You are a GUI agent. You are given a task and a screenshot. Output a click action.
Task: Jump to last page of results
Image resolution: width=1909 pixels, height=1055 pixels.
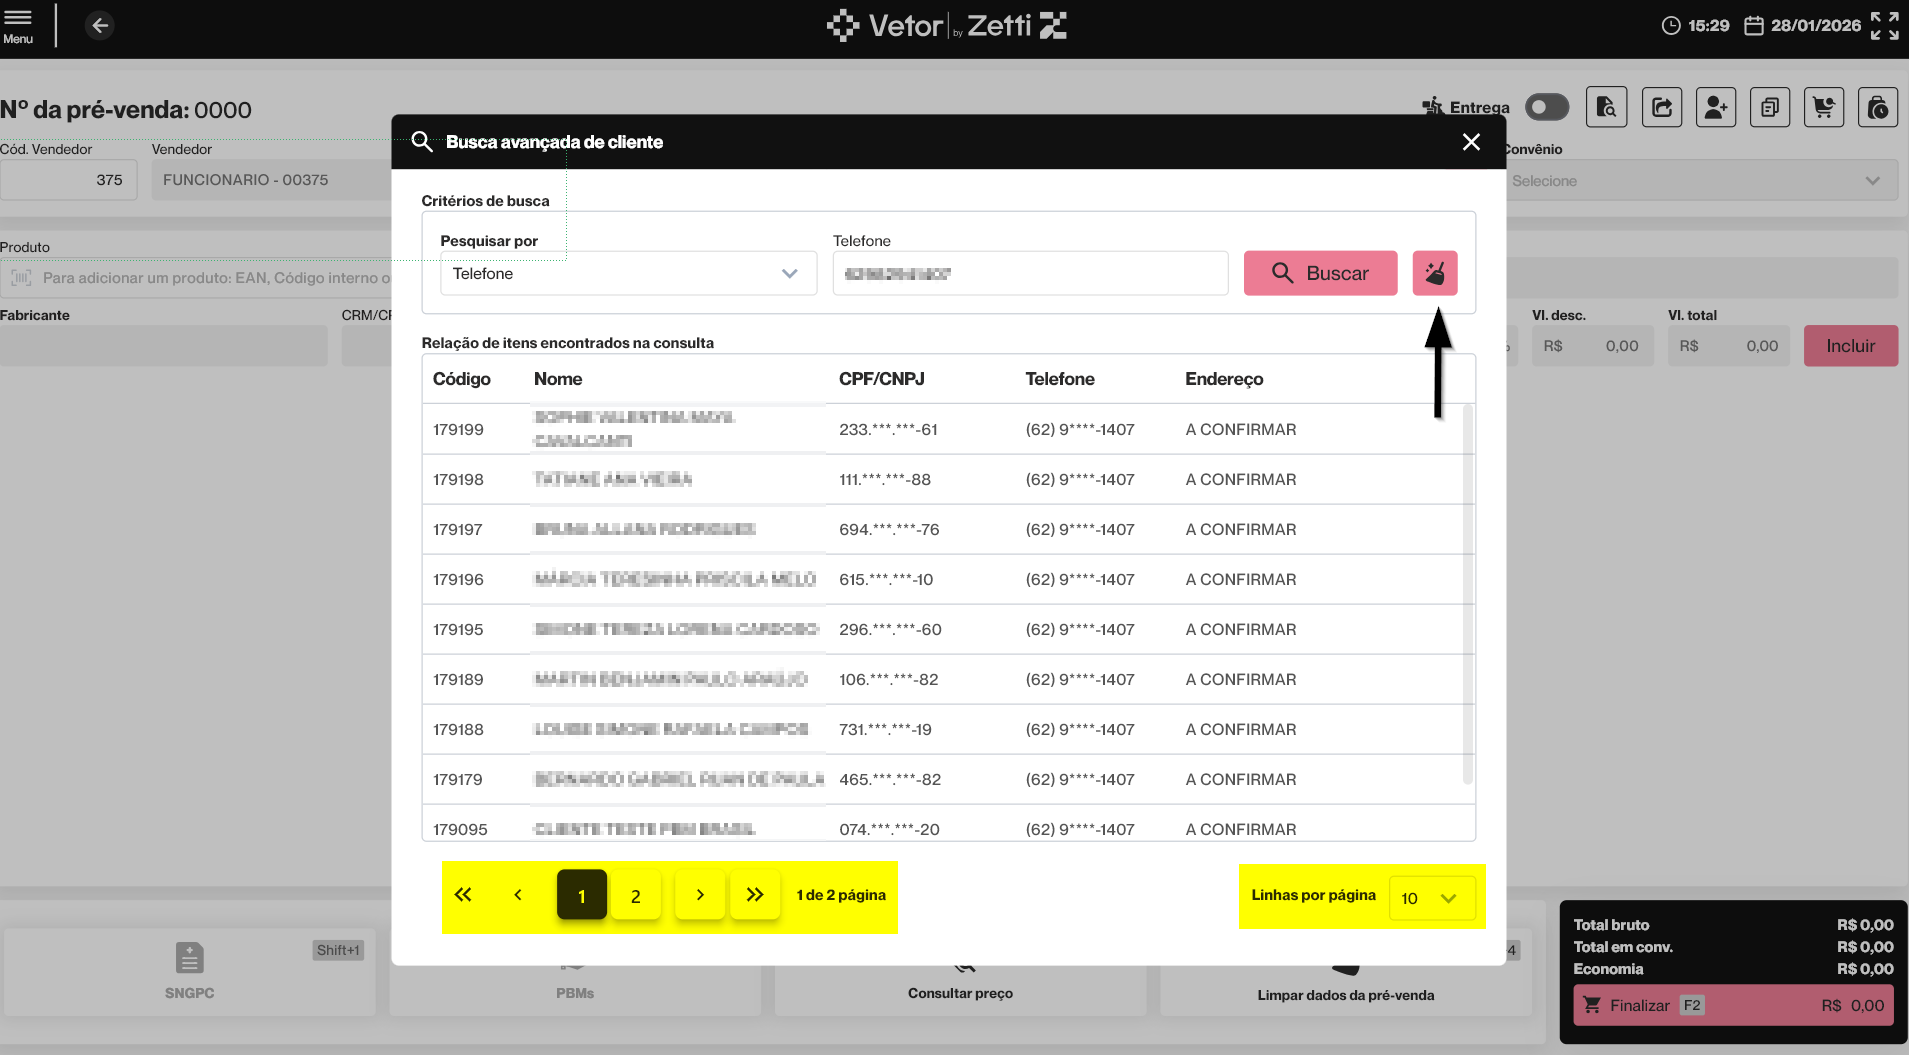755,895
